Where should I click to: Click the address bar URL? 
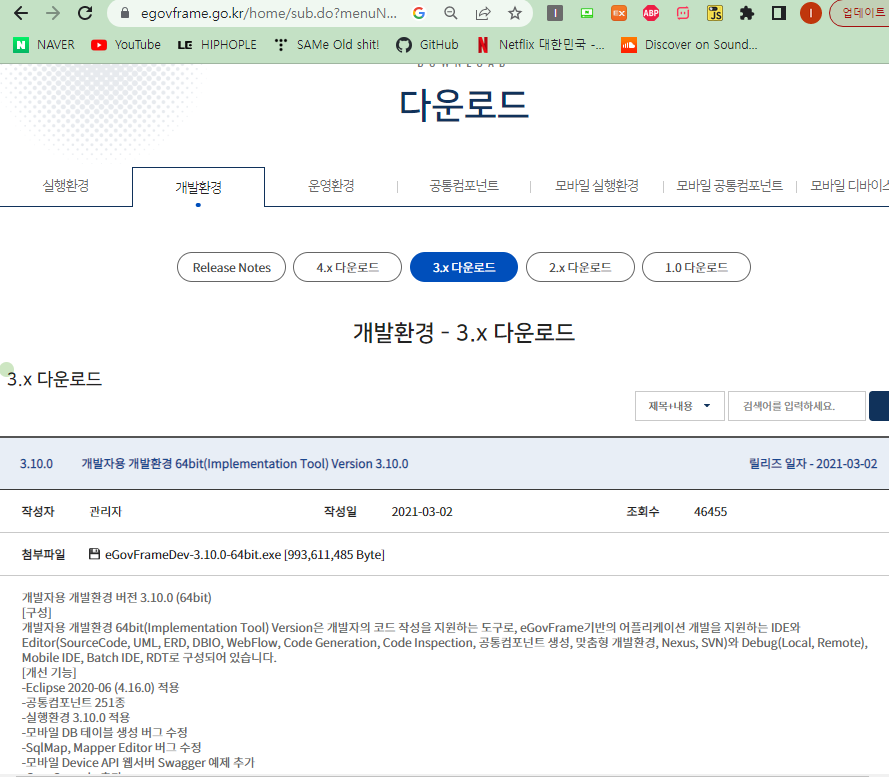click(269, 13)
